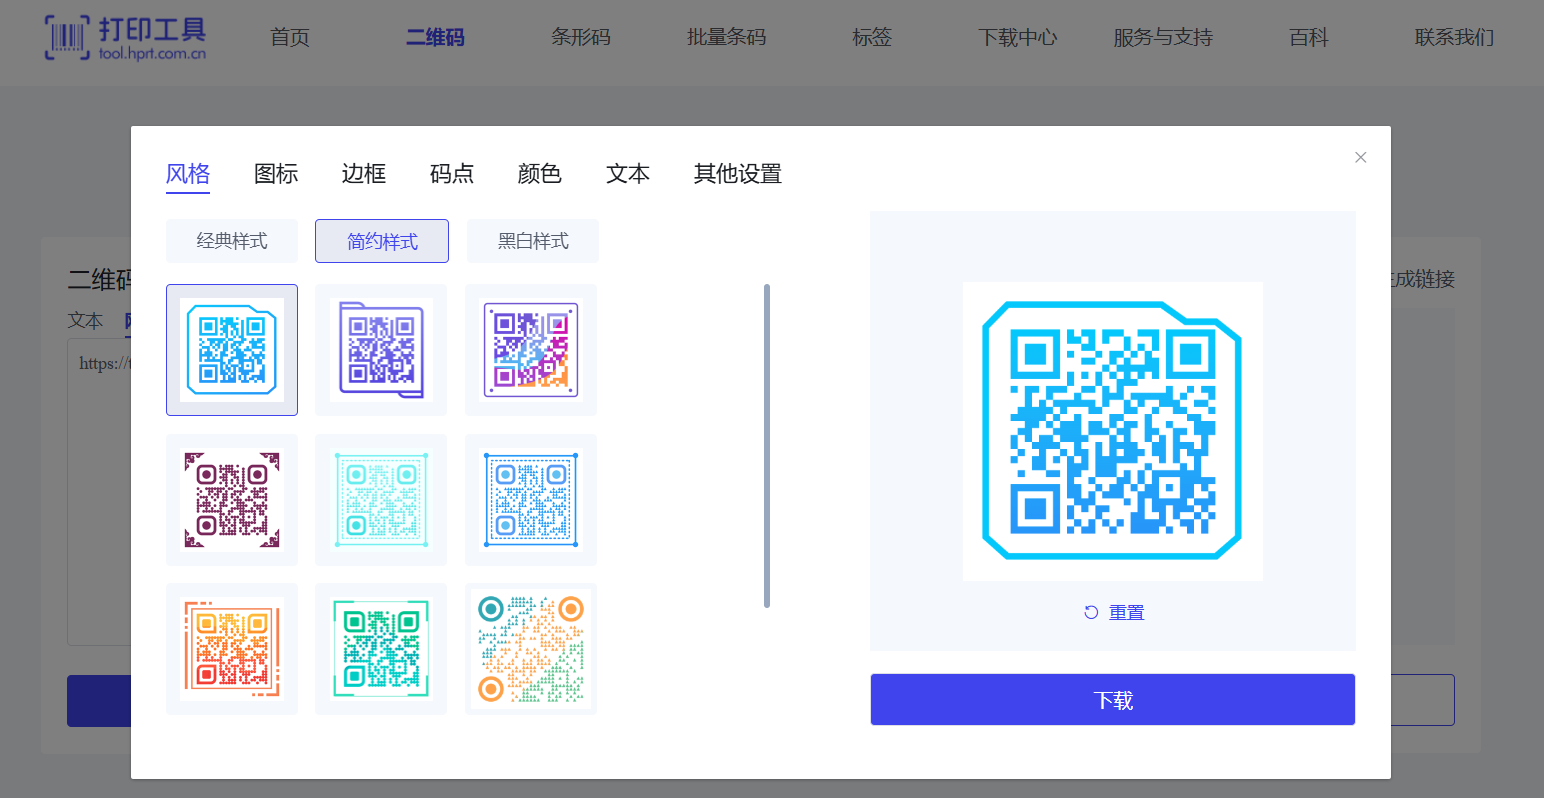
Task: Click the 重置 link
Action: tap(1126, 612)
